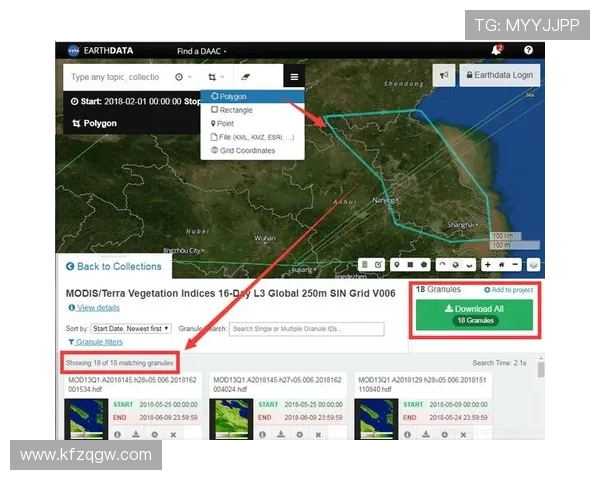Click the help question mark icon
The image size is (600, 480).
pos(528,50)
